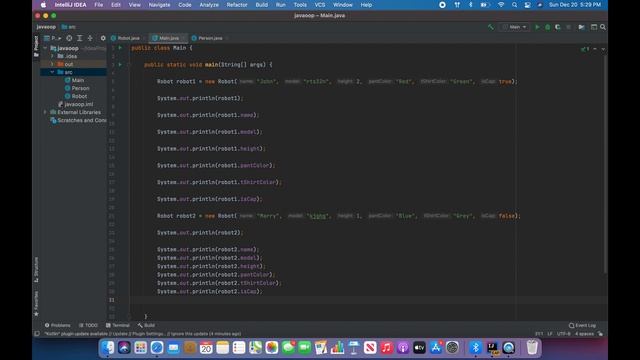Select javaoop.iml file in project tree
640x360 pixels.
point(75,104)
